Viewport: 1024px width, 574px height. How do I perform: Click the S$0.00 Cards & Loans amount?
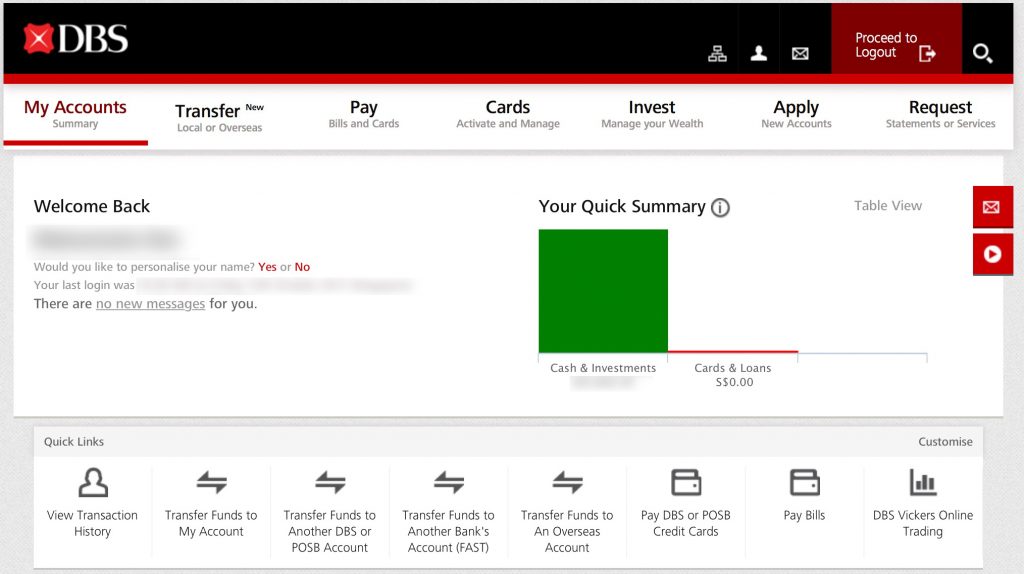click(734, 382)
